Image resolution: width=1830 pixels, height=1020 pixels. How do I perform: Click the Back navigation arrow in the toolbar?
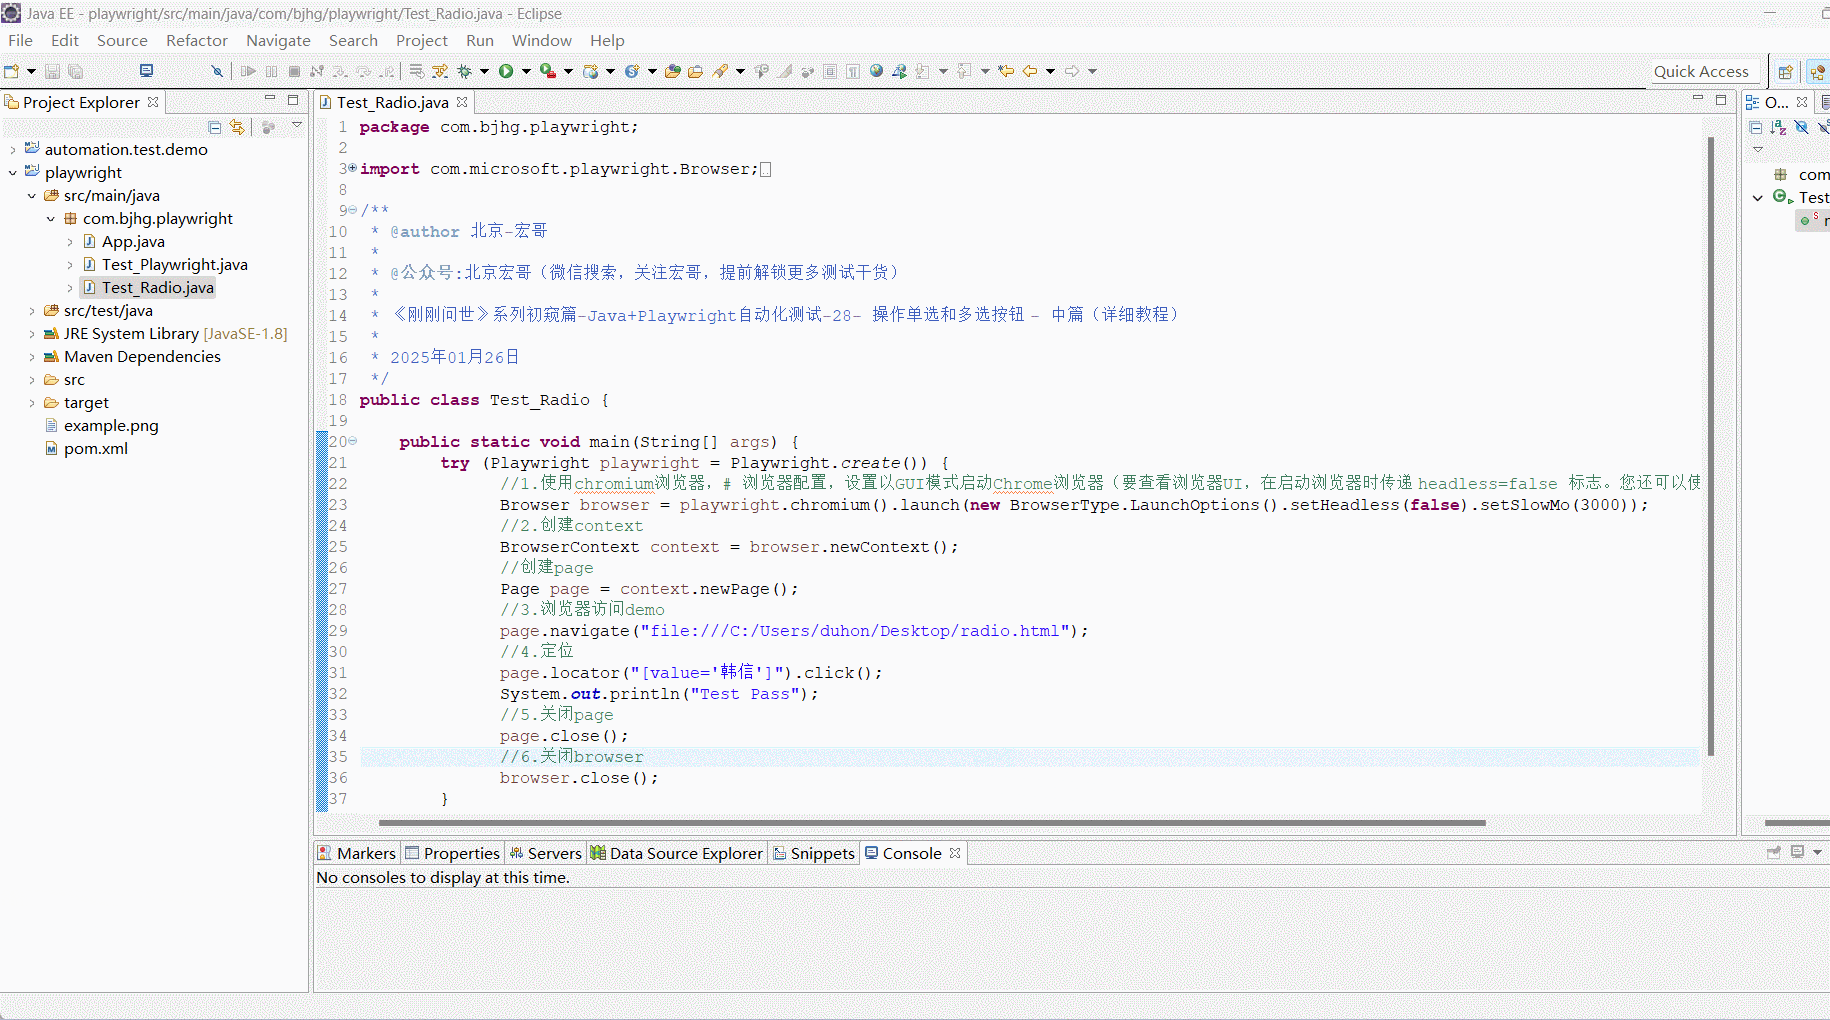coord(1030,71)
